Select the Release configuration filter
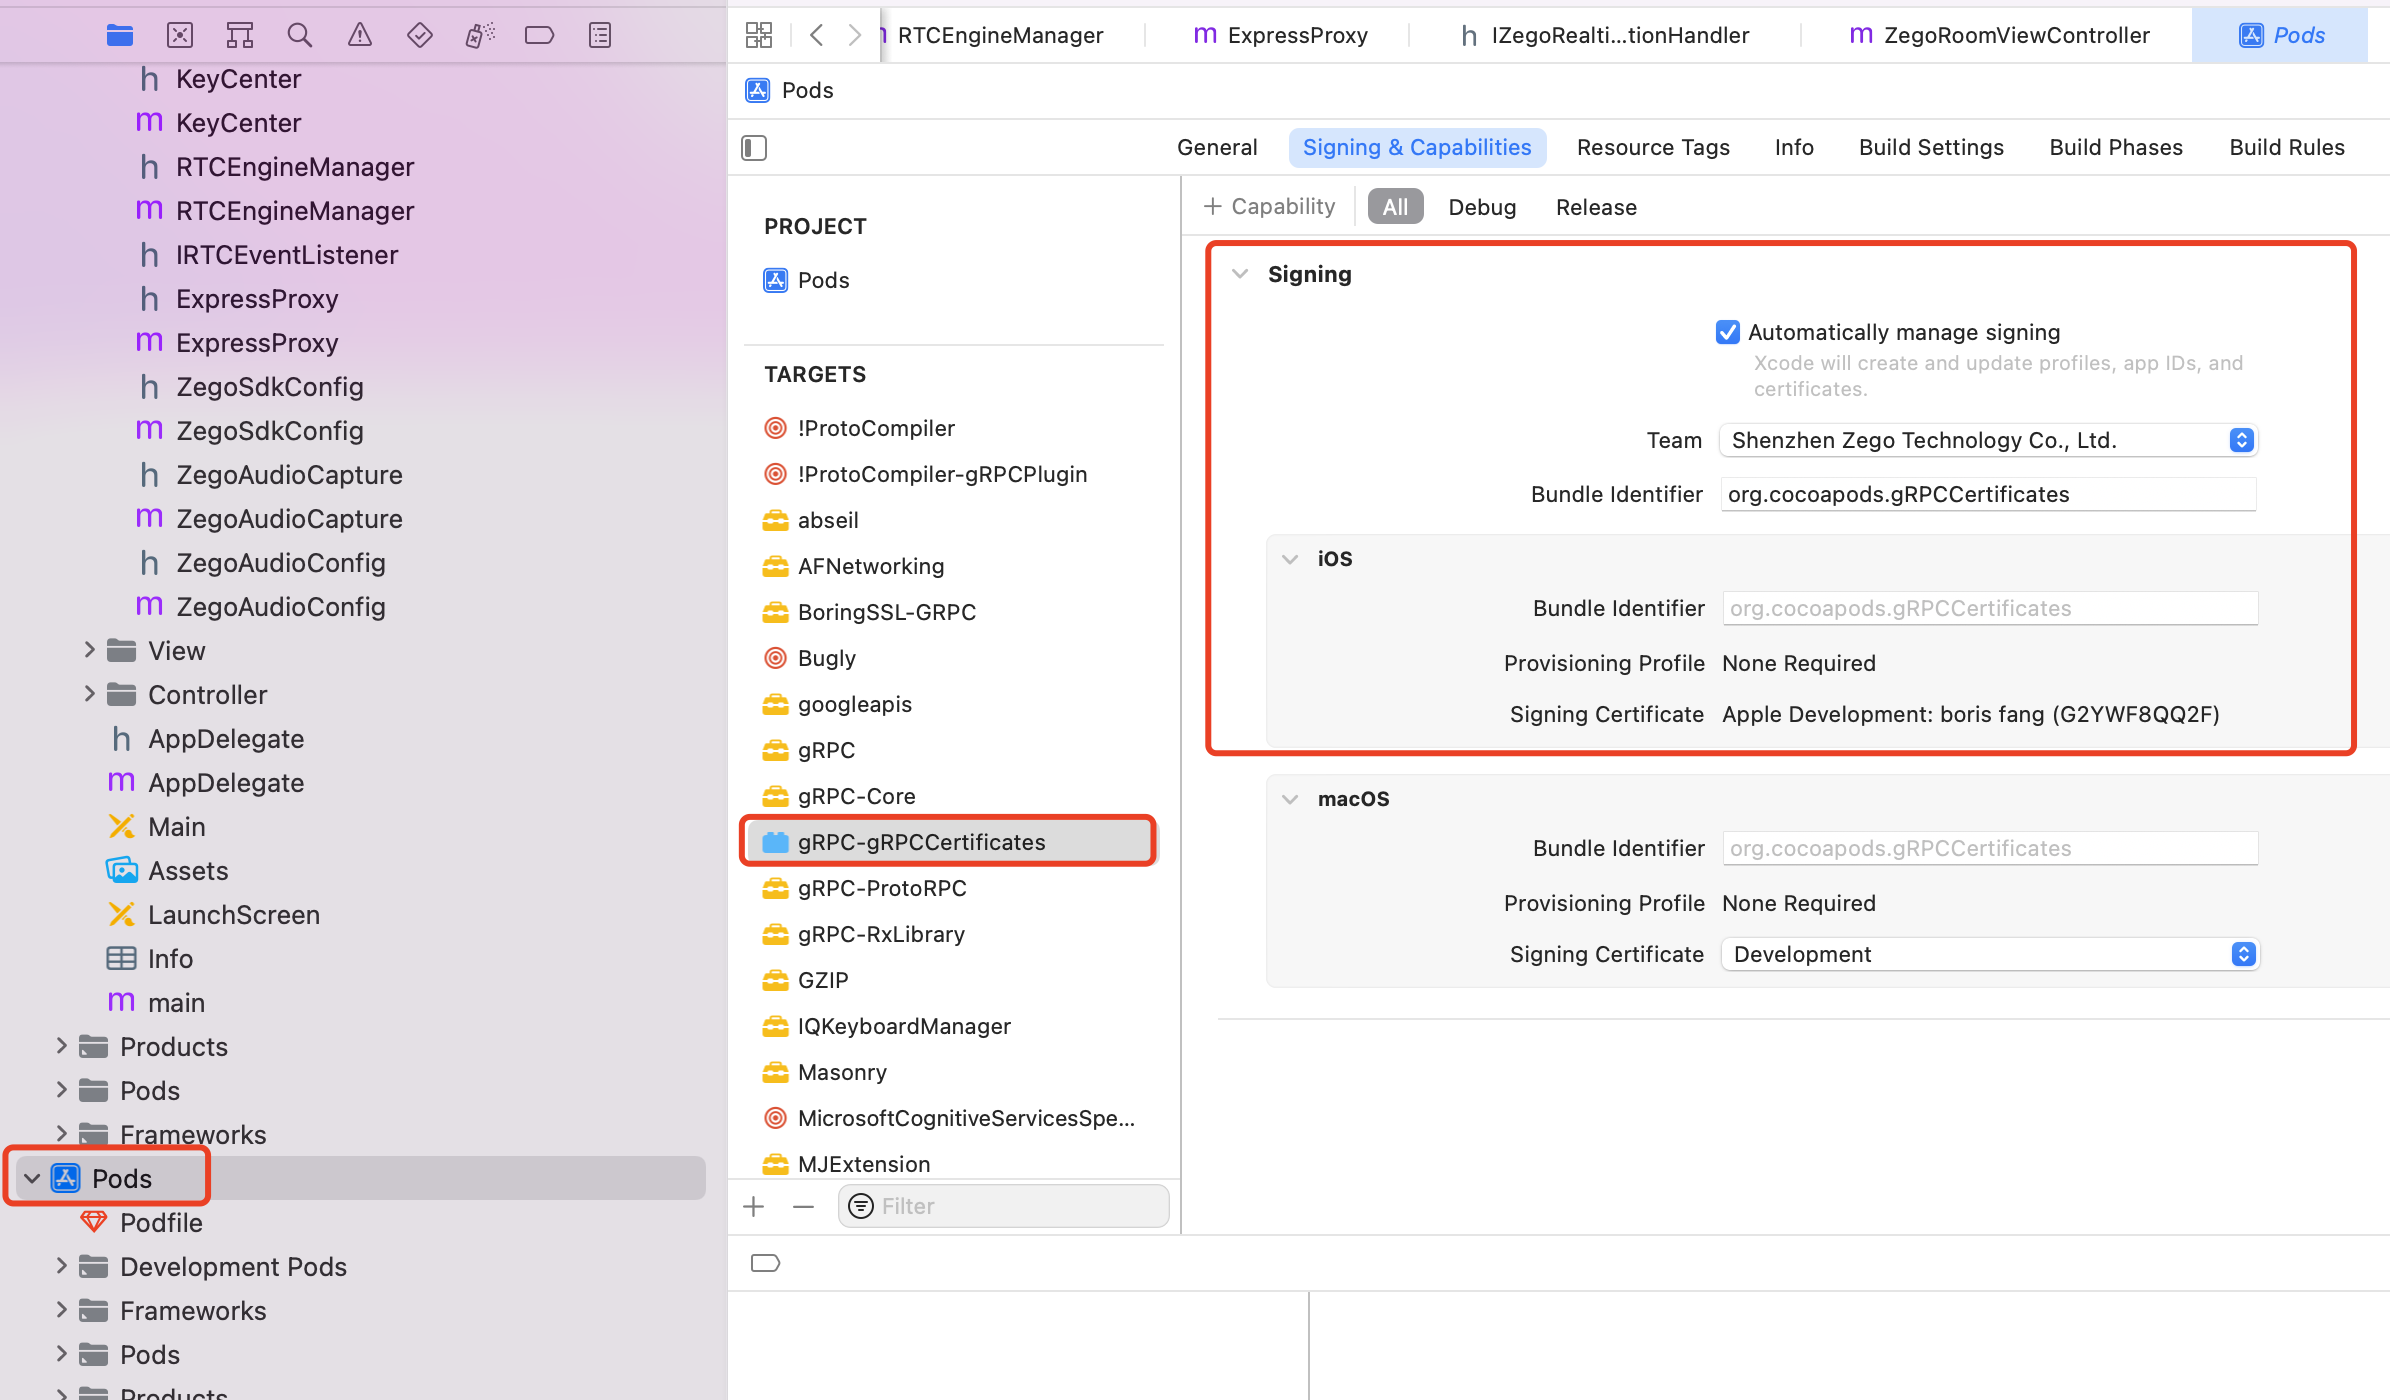Screen dimensions: 2390x1400 (1596, 207)
